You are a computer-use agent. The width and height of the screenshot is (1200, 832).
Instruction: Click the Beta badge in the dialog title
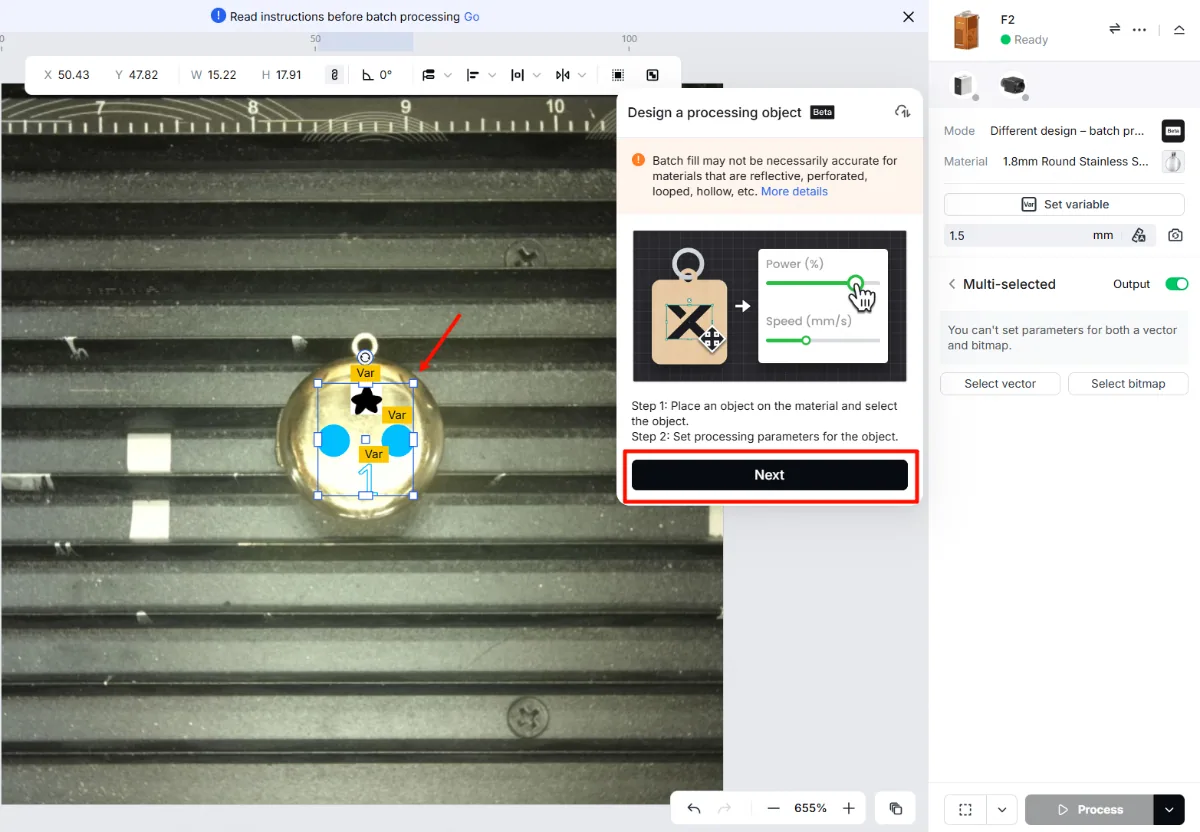[x=822, y=112]
